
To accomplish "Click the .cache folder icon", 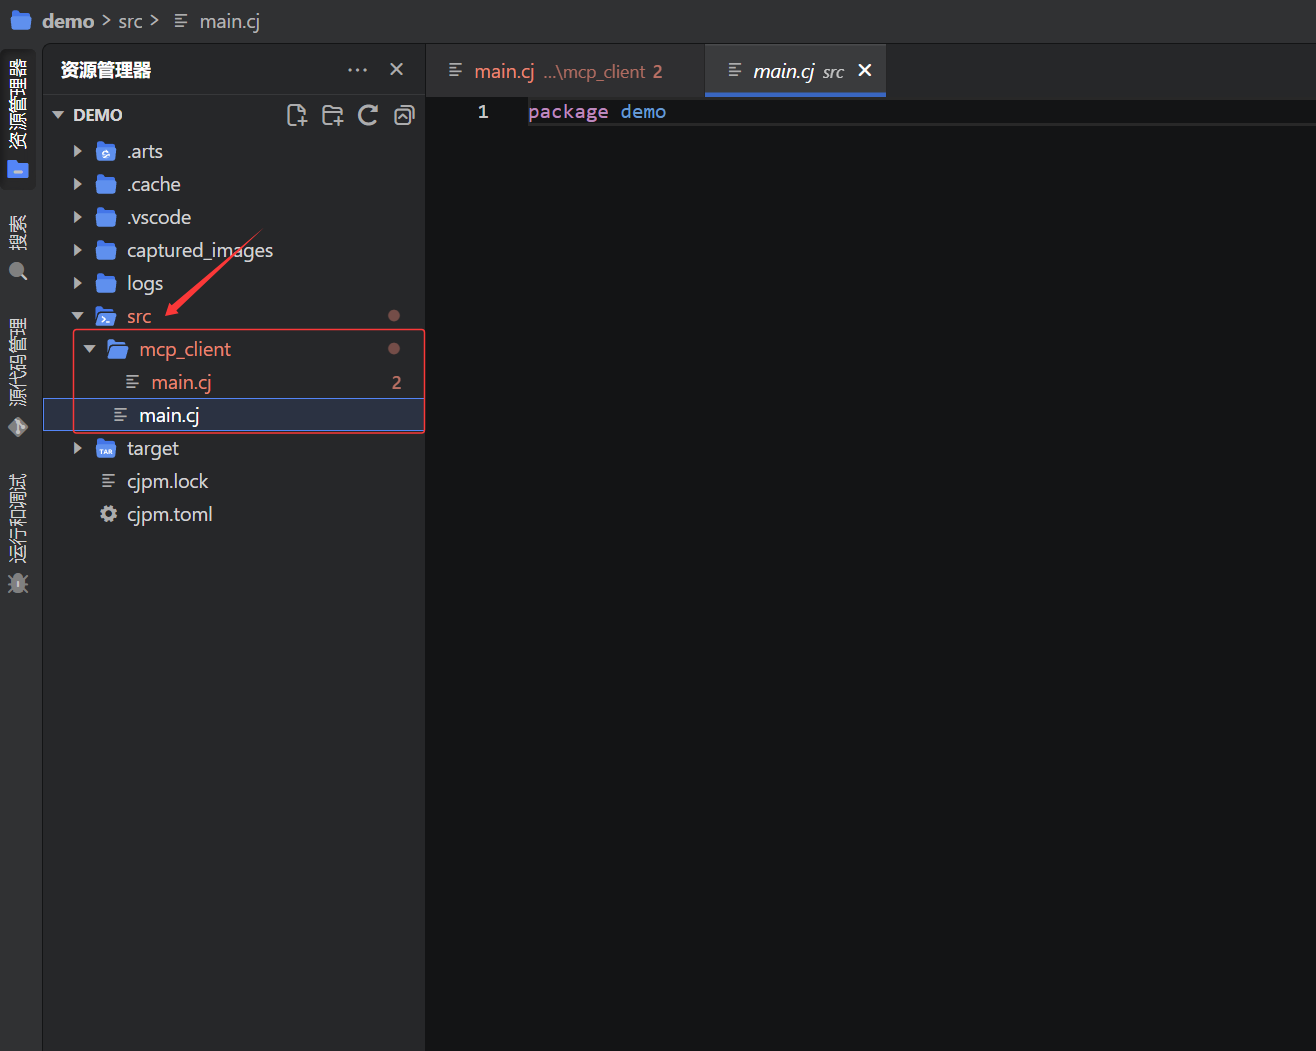I will [x=106, y=185].
